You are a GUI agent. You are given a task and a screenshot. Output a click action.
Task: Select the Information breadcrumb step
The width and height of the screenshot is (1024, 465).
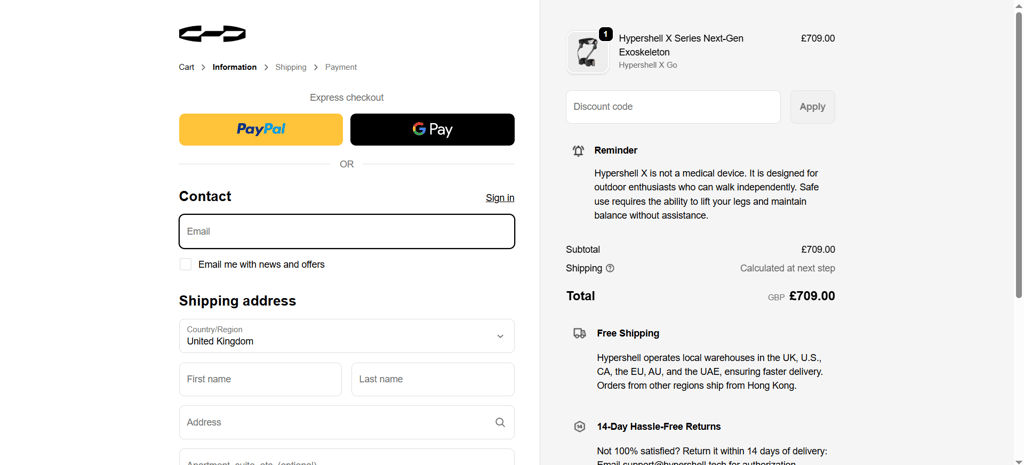(234, 67)
